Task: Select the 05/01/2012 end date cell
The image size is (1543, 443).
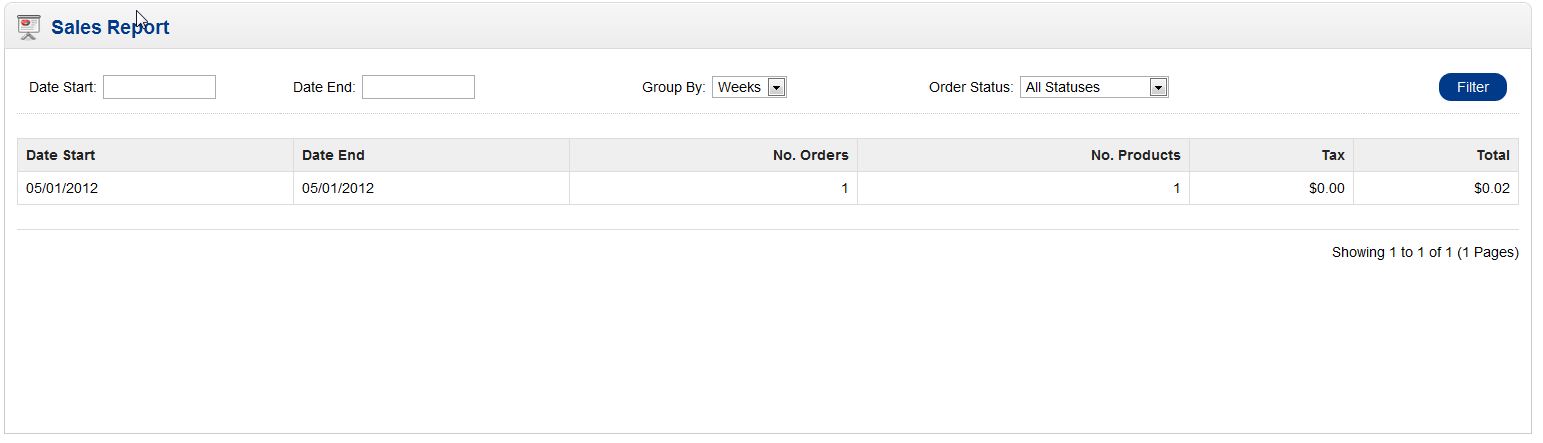Action: coord(338,188)
